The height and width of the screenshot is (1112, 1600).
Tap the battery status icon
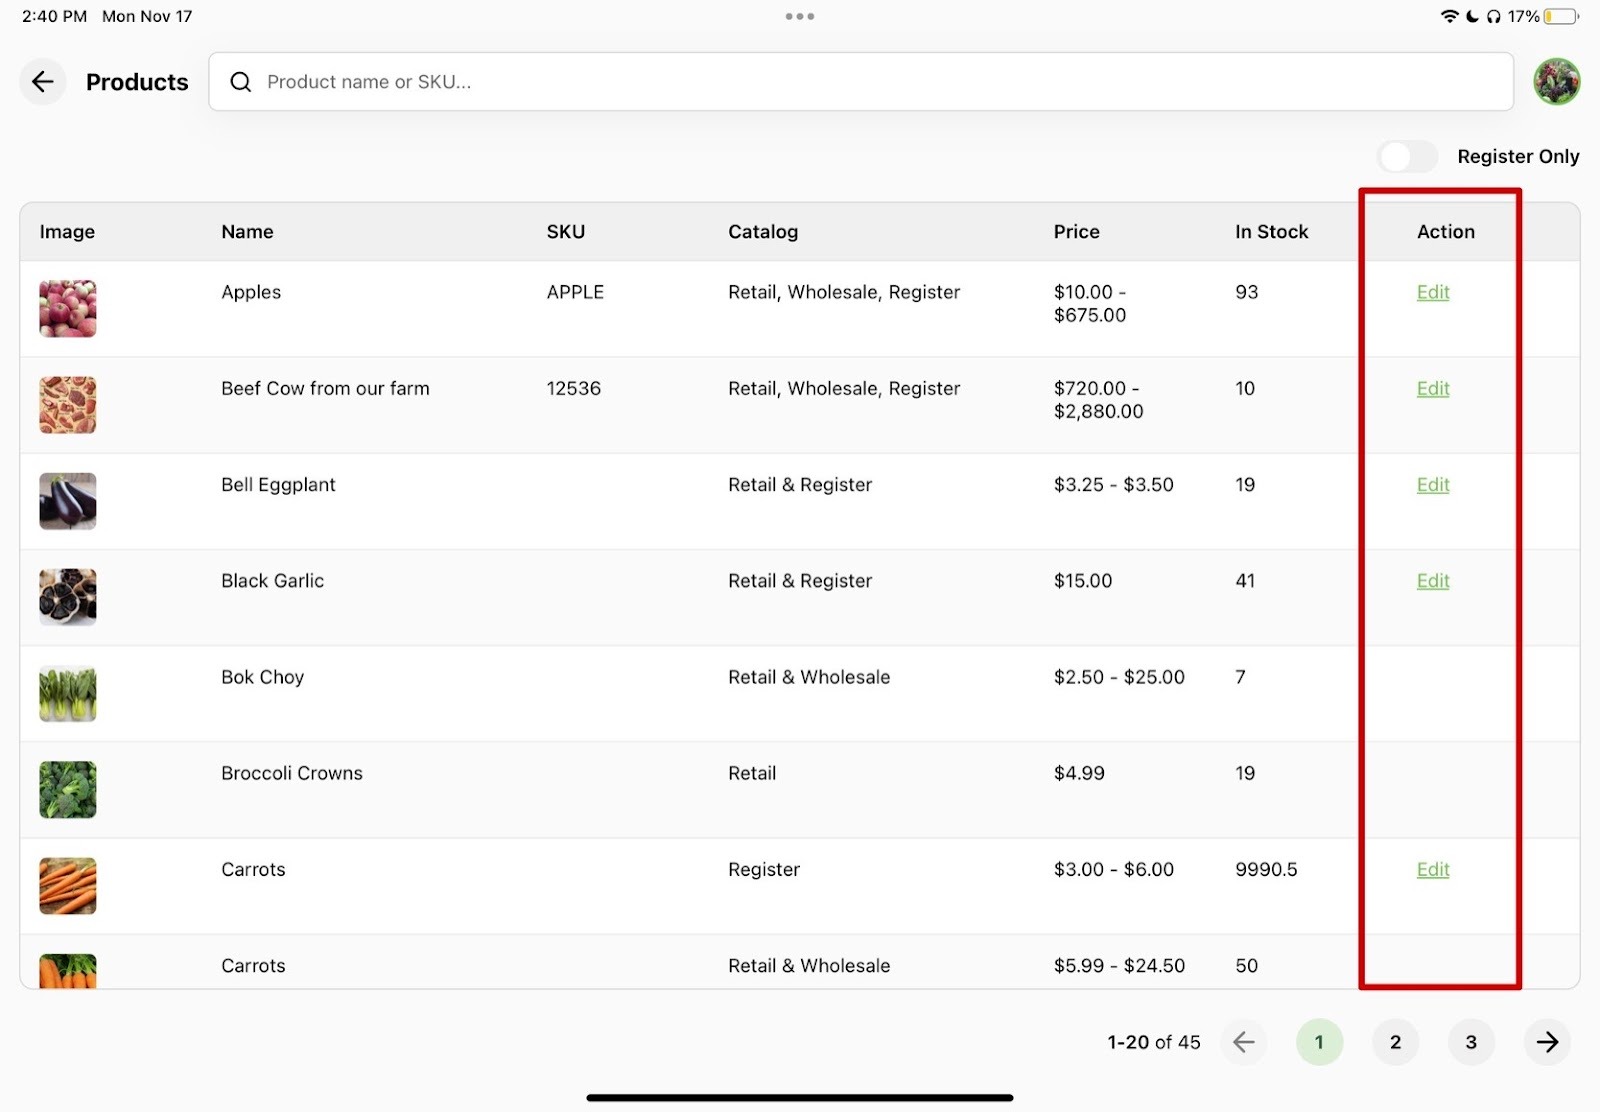coord(1560,16)
